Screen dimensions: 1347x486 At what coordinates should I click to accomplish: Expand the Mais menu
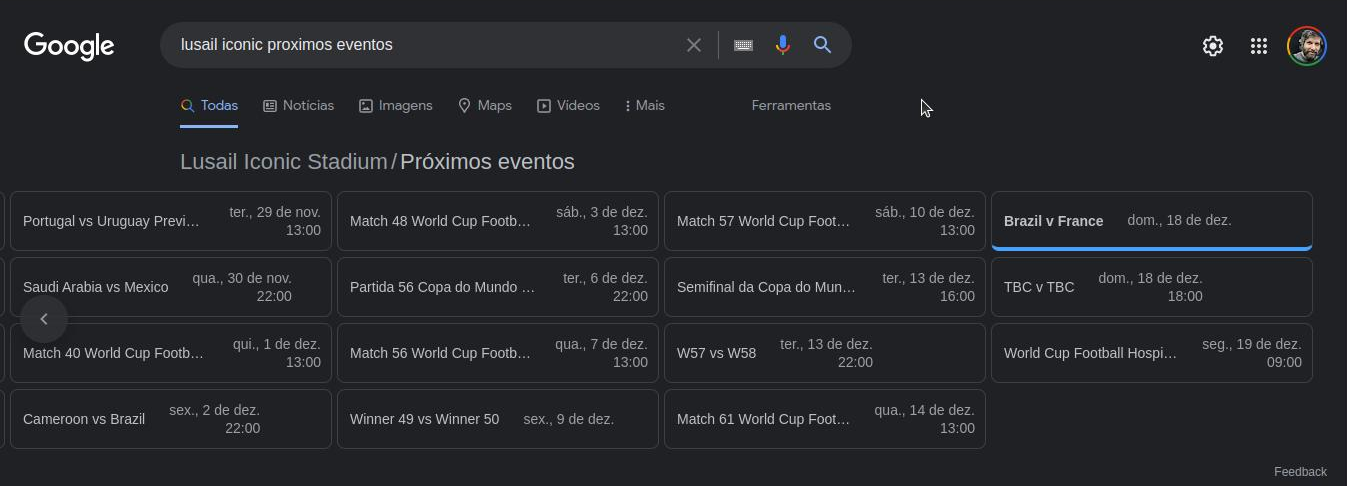644,106
